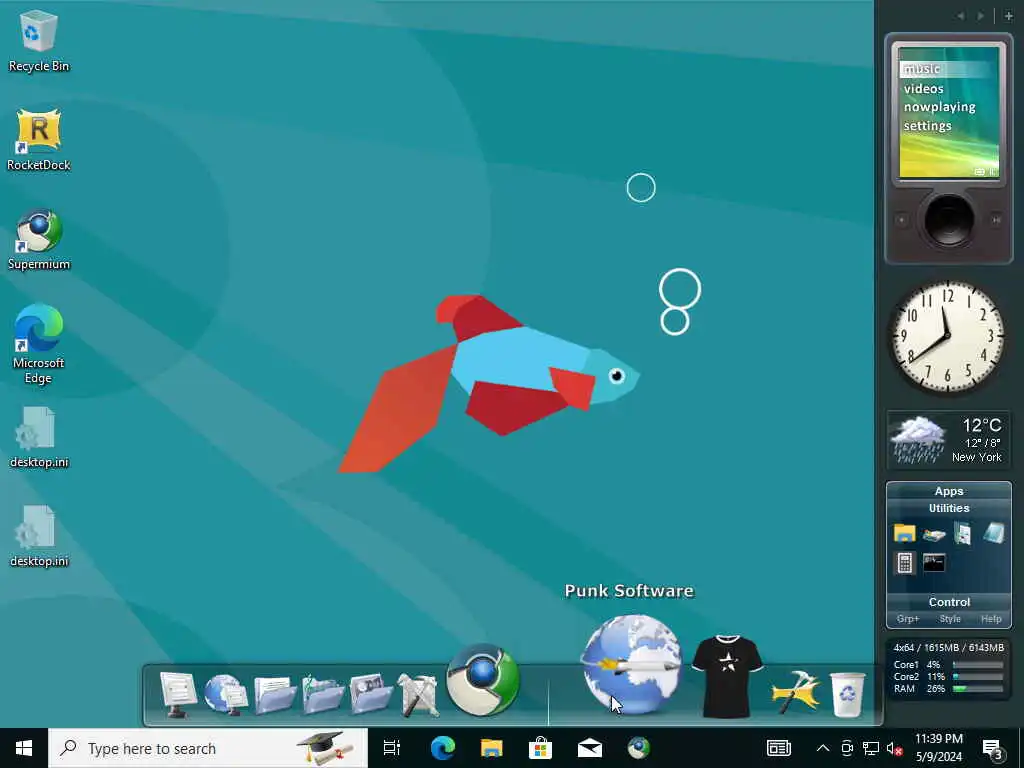This screenshot has height=768, width=1024.
Task: Open the computer monitor icon in RocketDock
Action: coord(178,694)
